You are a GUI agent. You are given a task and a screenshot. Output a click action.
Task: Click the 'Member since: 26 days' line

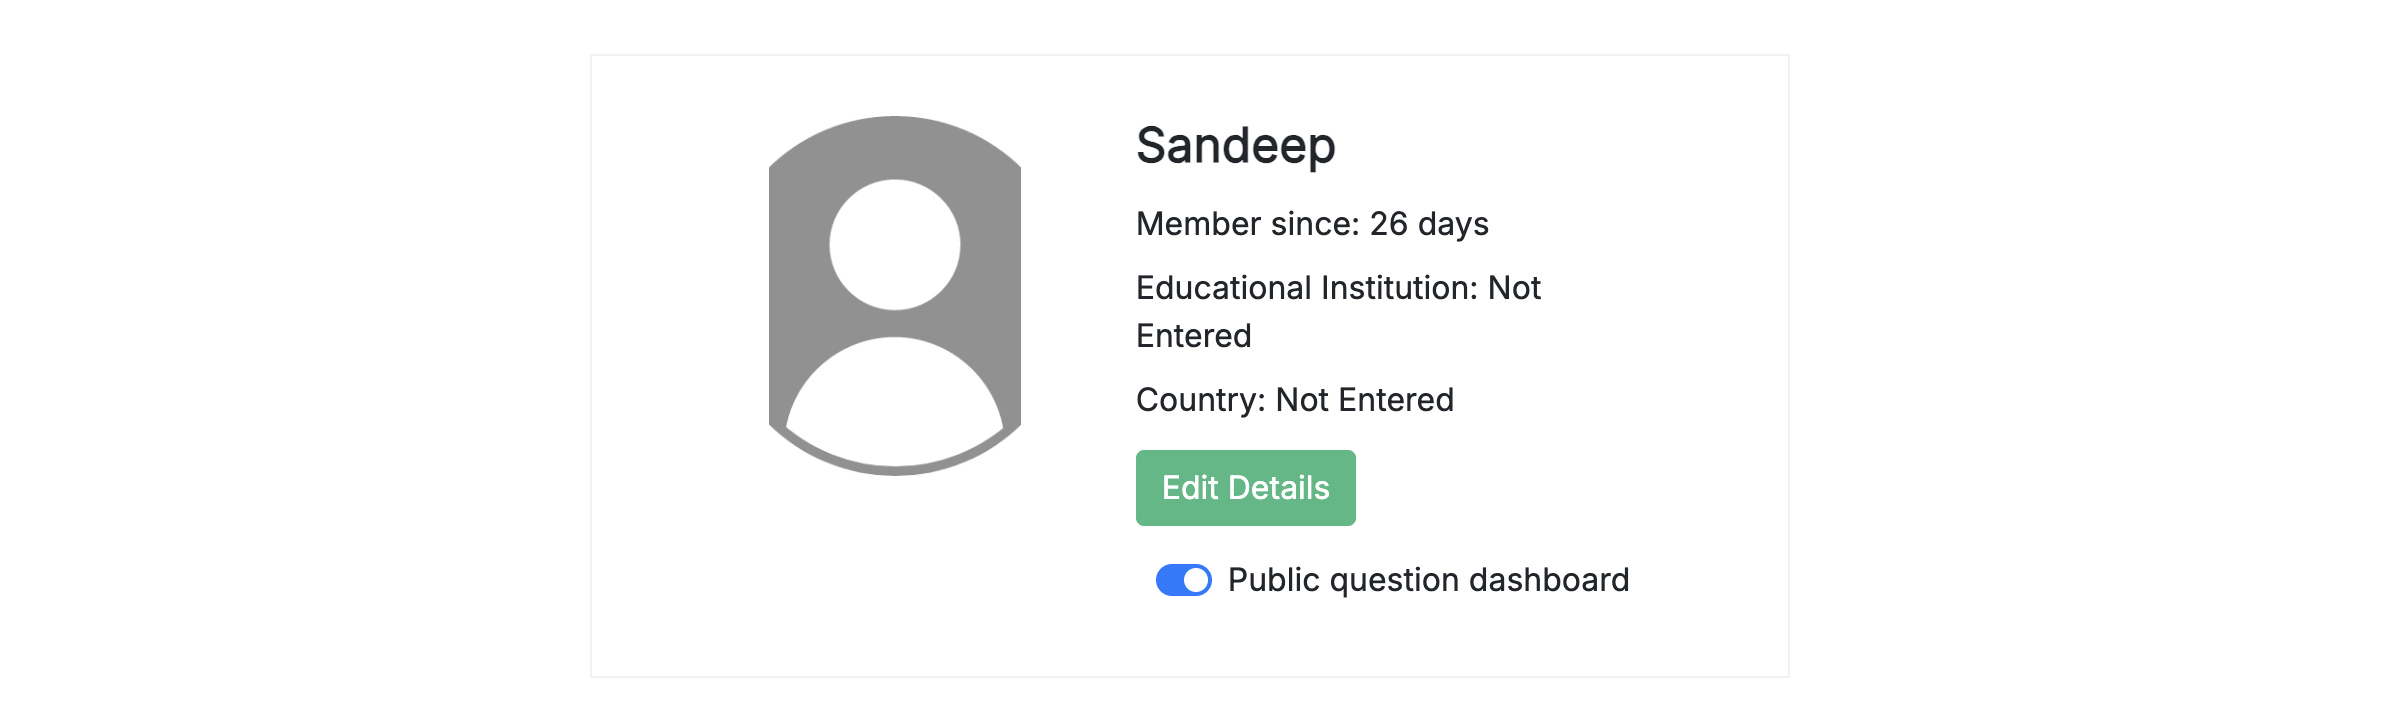[1311, 224]
